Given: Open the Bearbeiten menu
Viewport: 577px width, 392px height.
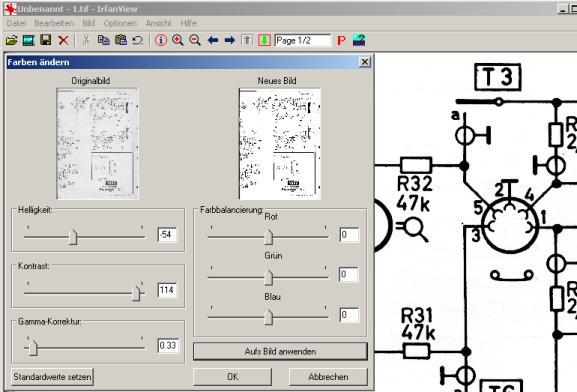Looking at the screenshot, I should (54, 23).
